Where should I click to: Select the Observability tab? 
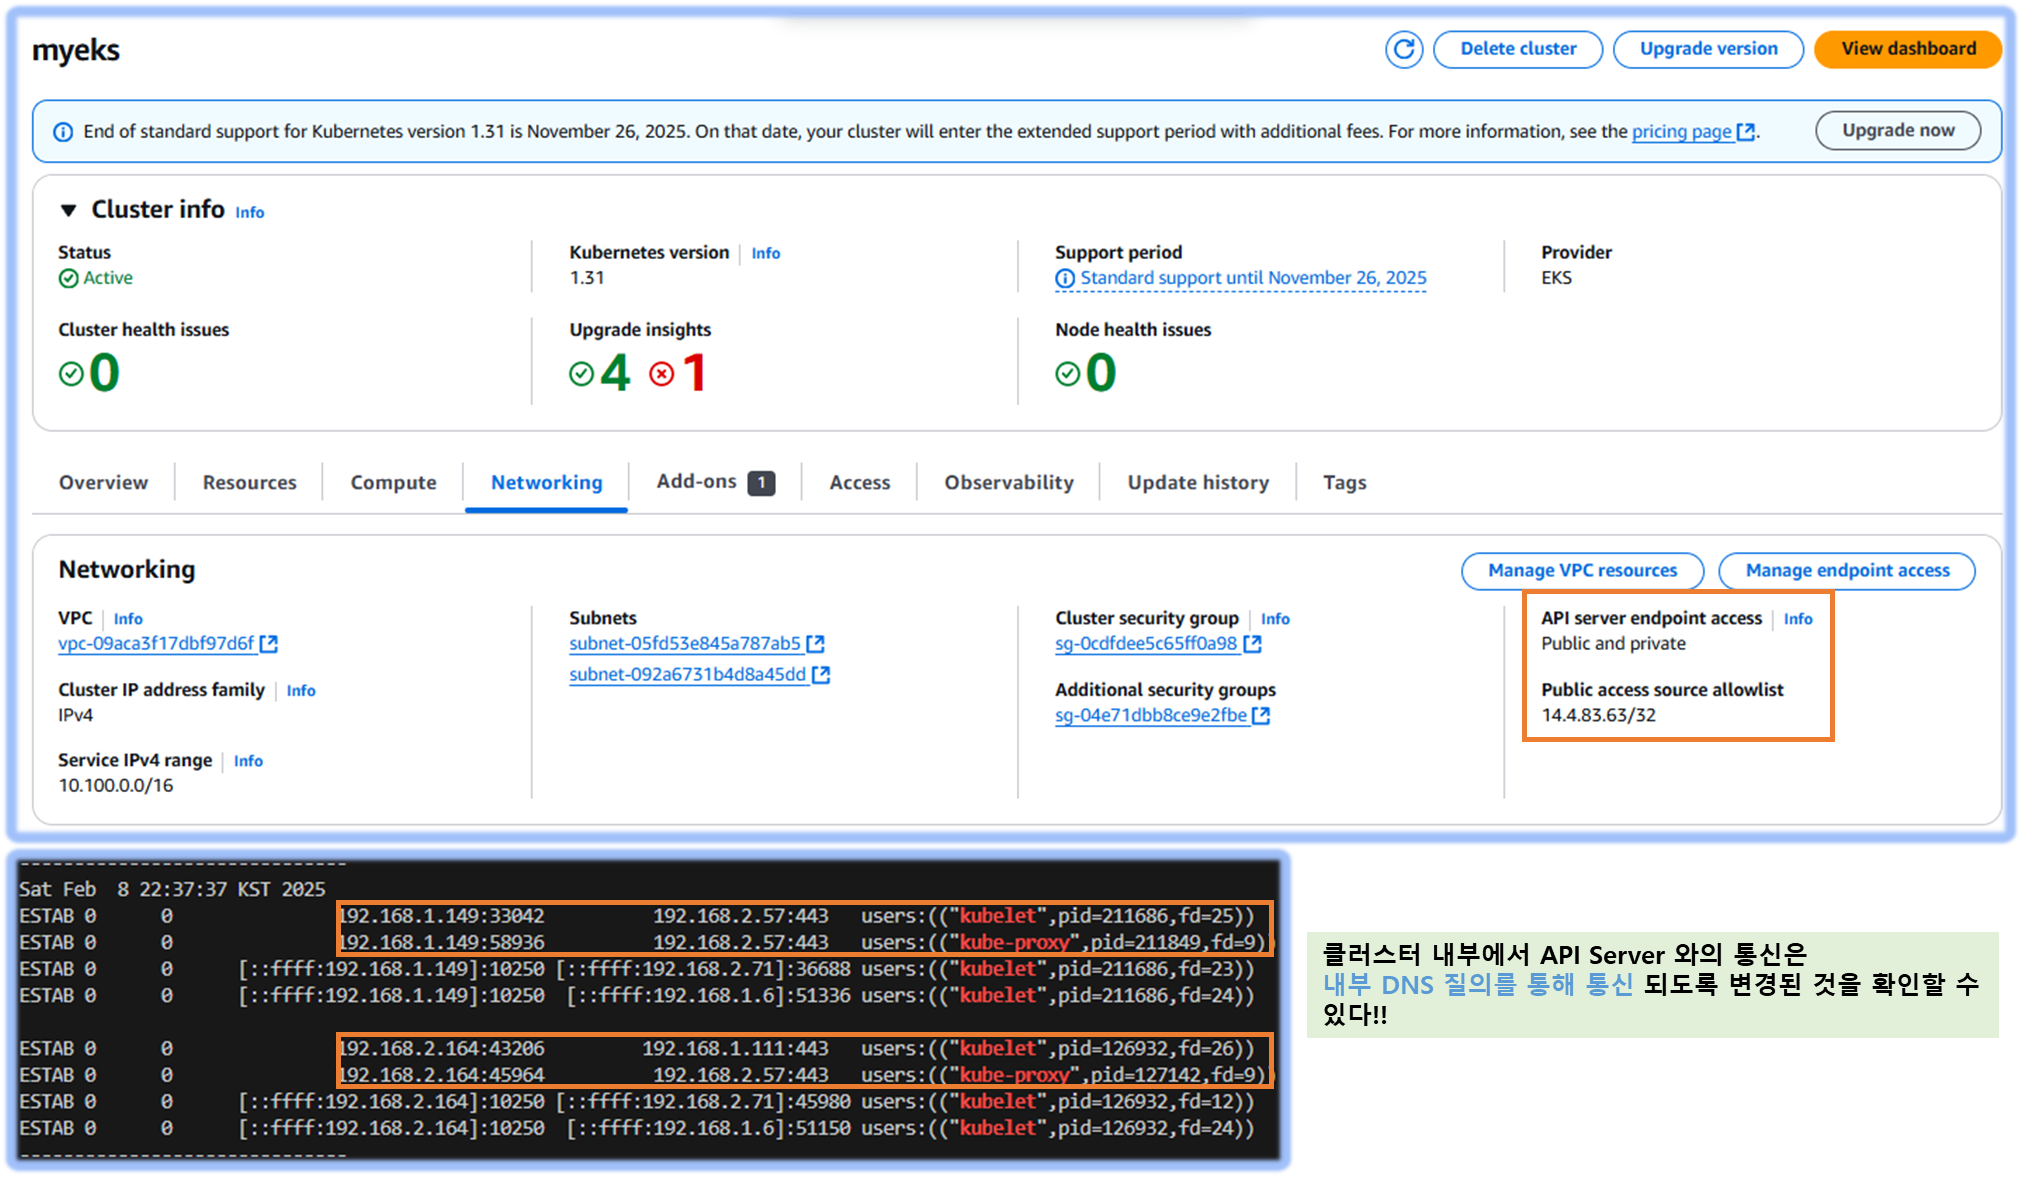pos(1008,482)
